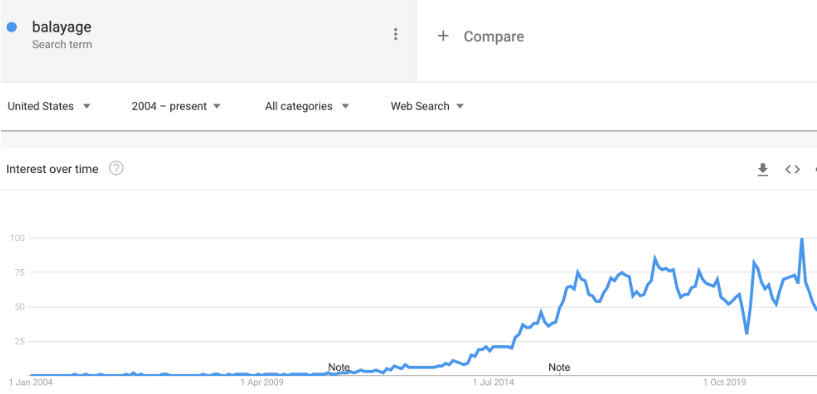Click the Note marker near 2016 on chart
The width and height of the screenshot is (817, 394).
[559, 367]
